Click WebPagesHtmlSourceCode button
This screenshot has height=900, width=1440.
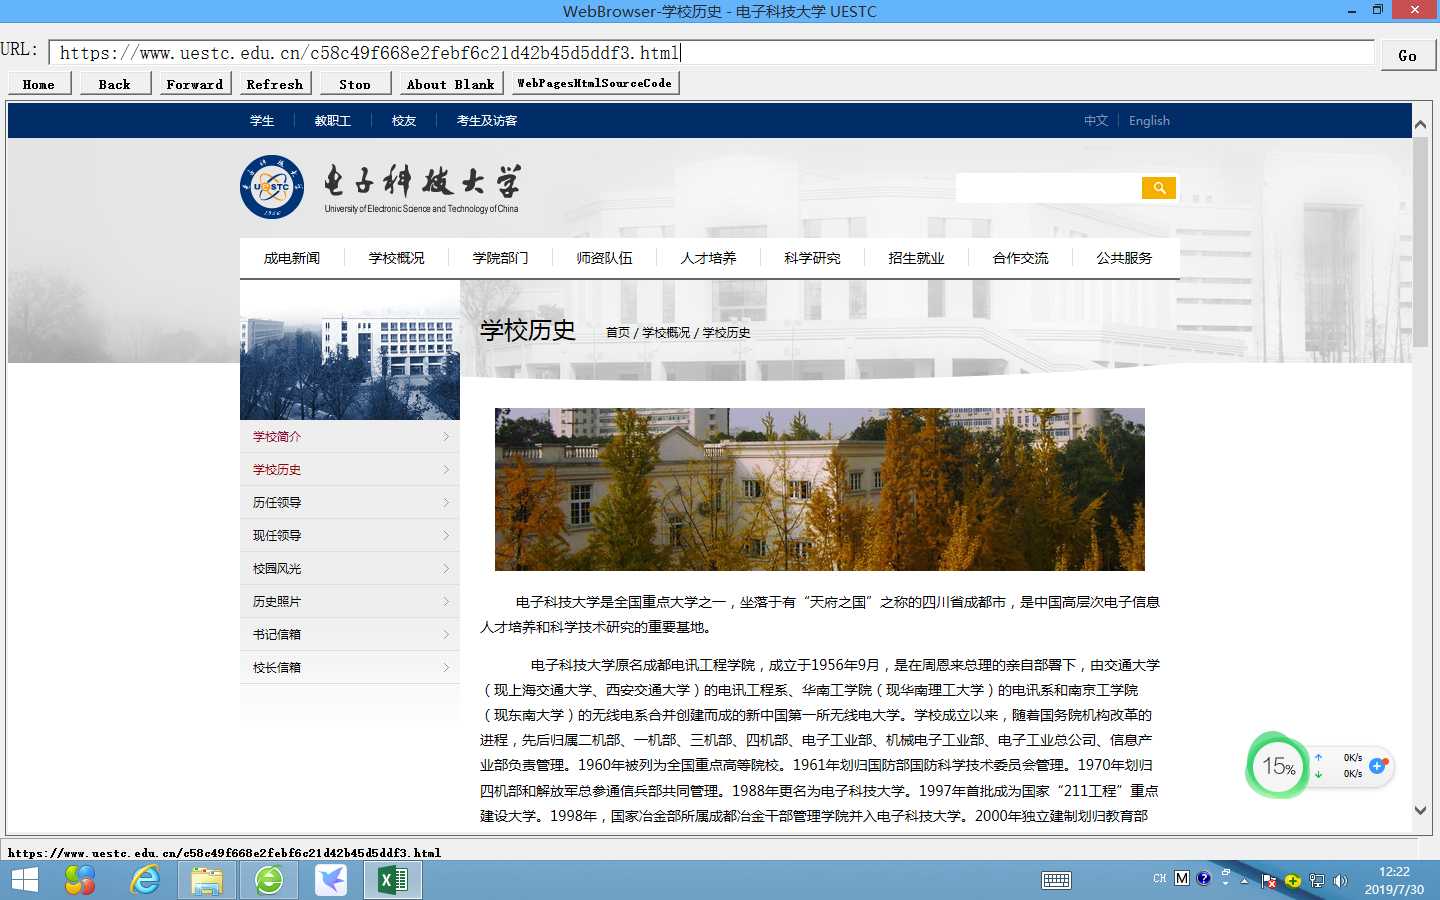click(x=595, y=83)
